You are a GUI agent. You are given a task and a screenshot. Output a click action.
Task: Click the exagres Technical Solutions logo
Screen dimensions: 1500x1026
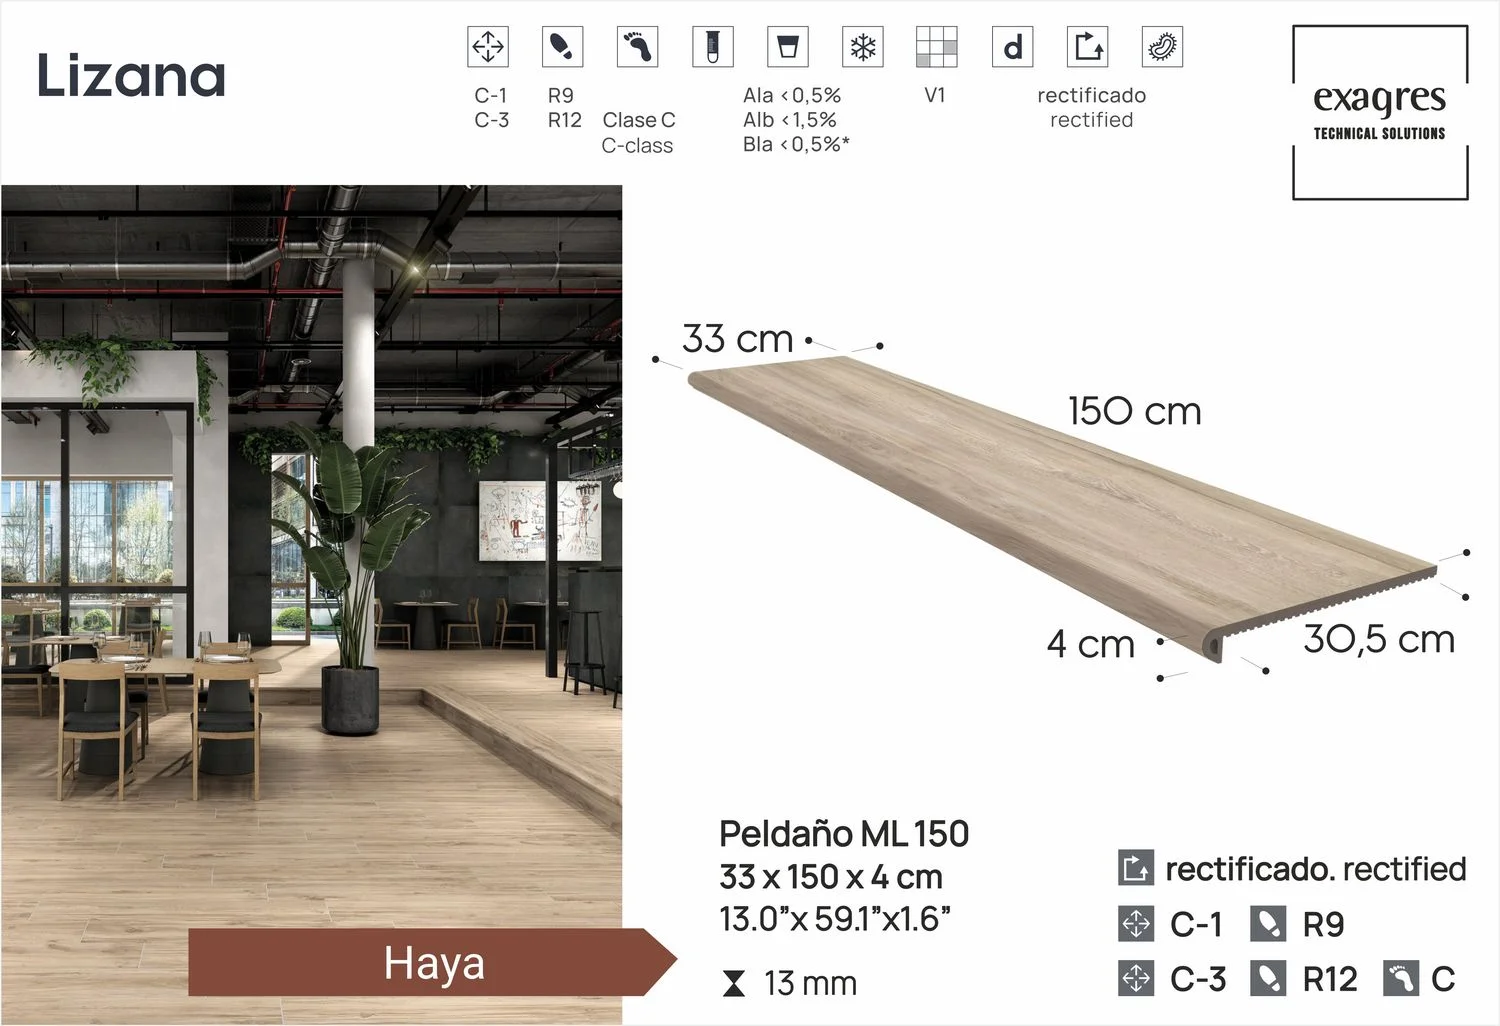pyautogui.click(x=1380, y=112)
